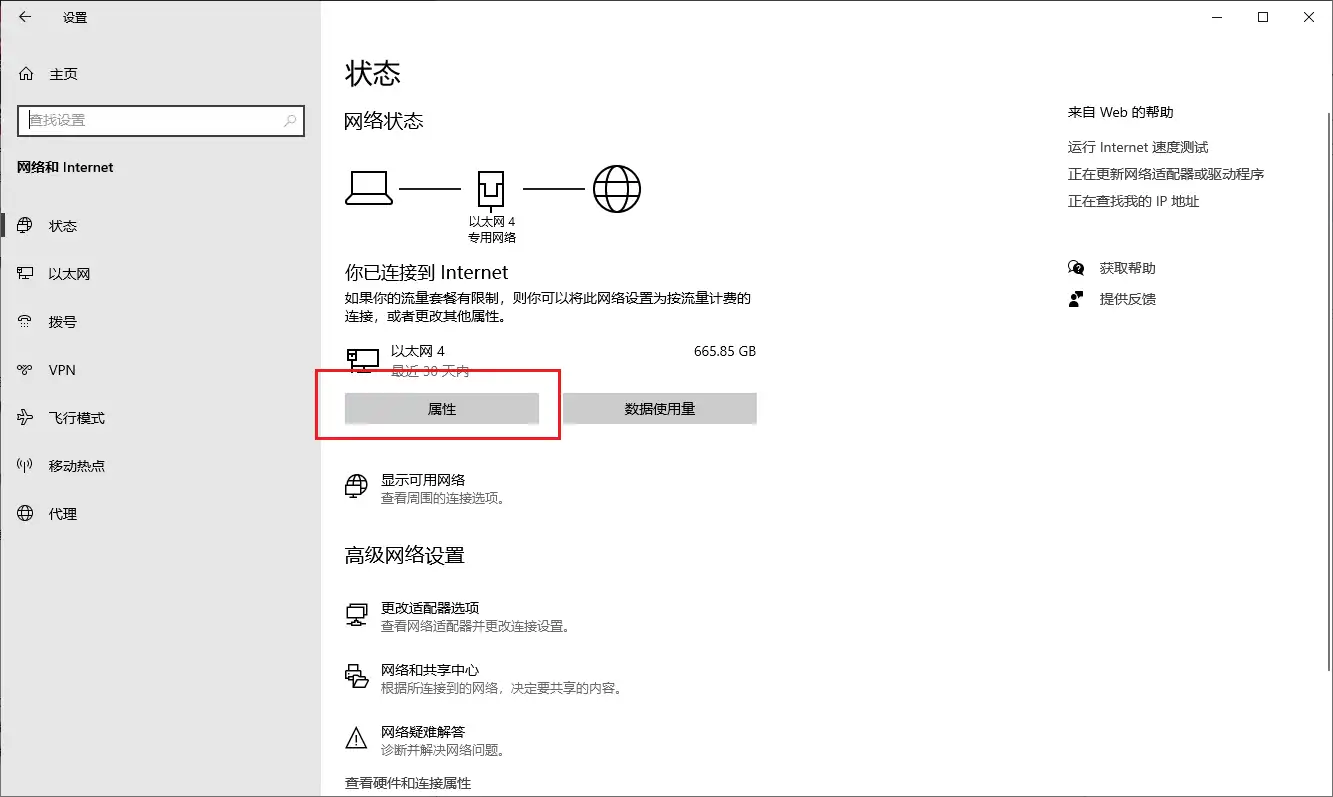Screen dimensions: 1333x797
Task: Click the globe icon beside 代理
Action: click(x=26, y=514)
